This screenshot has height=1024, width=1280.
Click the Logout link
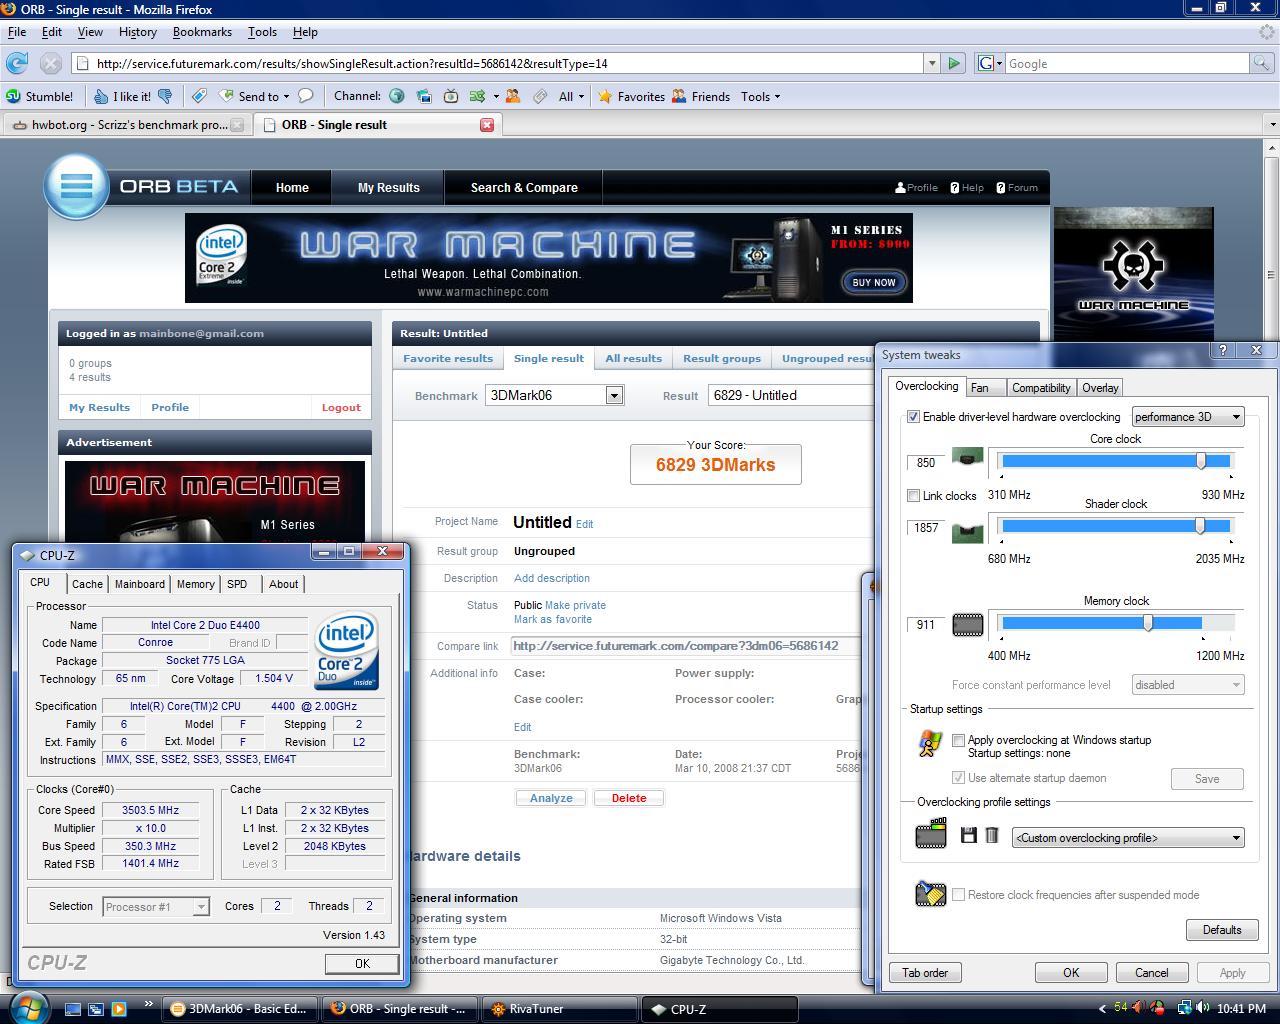(341, 407)
